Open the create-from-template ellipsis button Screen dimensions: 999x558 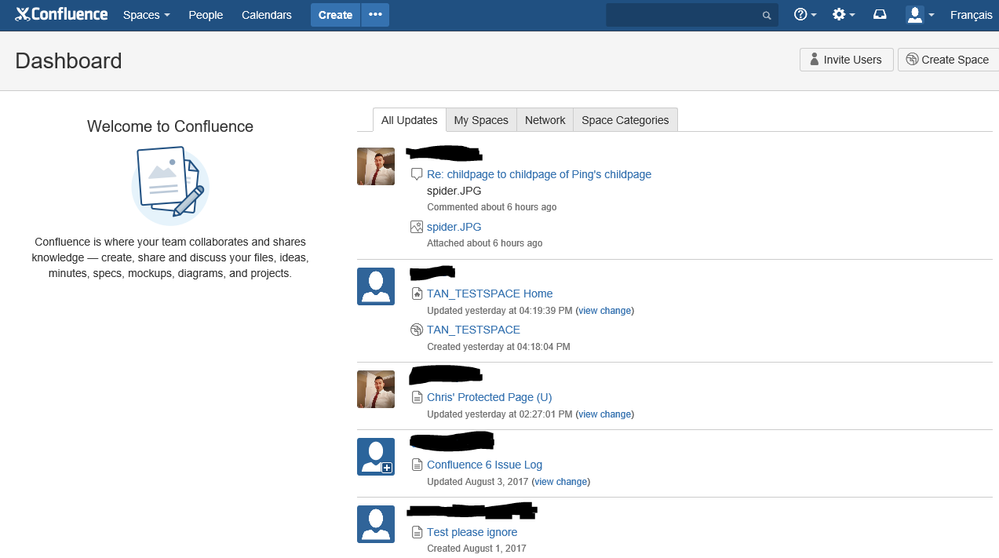click(375, 15)
